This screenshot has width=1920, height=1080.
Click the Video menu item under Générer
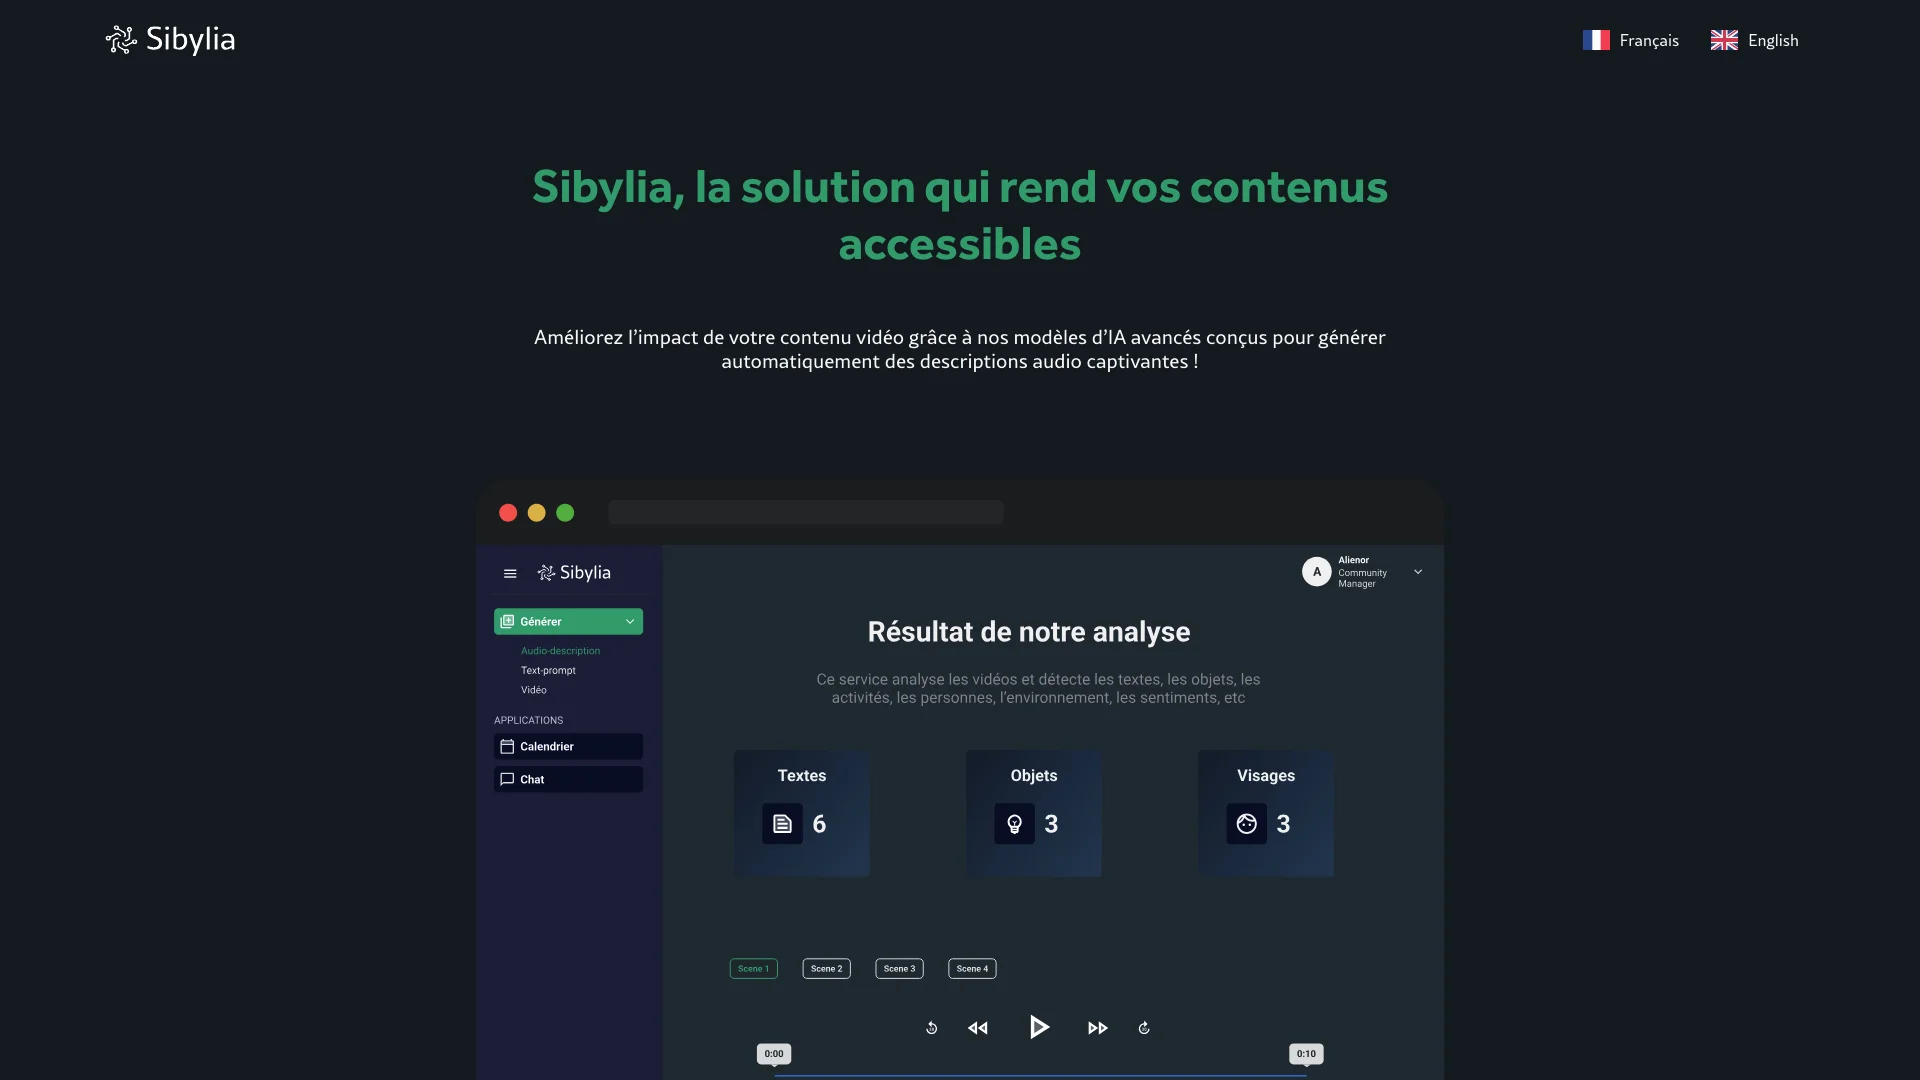click(x=534, y=690)
